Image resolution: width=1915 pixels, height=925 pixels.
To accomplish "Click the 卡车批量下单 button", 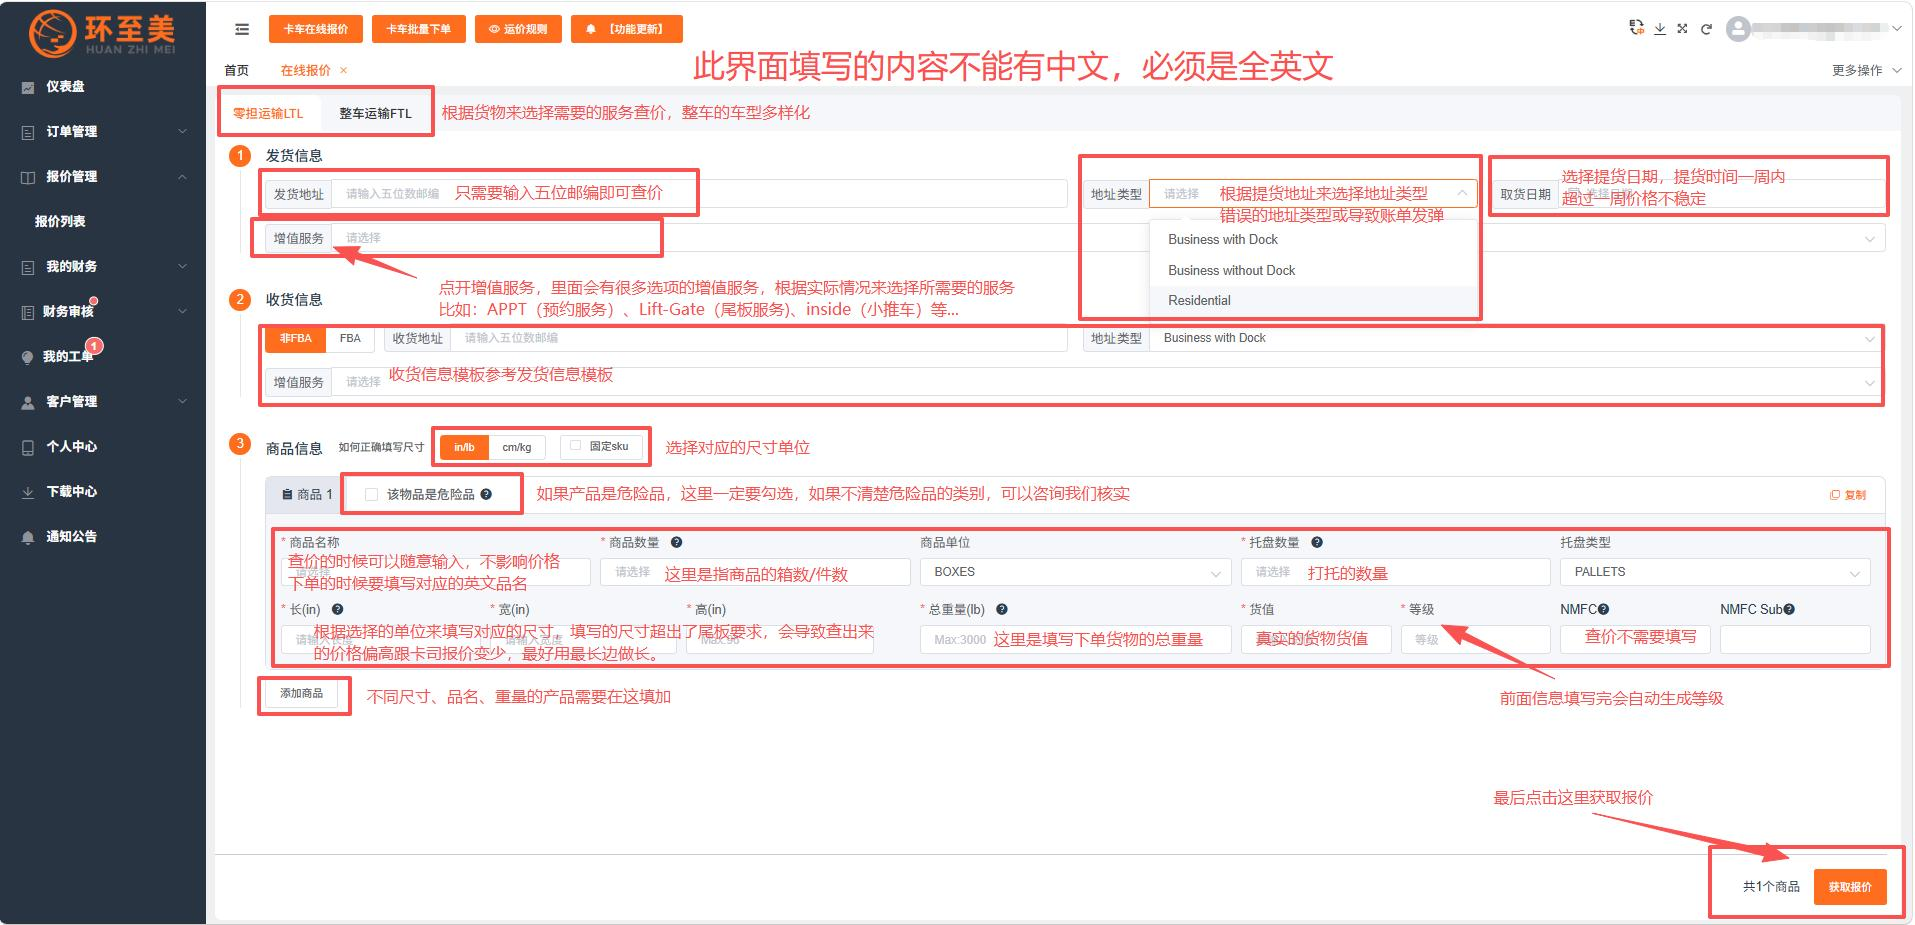I will pos(418,29).
